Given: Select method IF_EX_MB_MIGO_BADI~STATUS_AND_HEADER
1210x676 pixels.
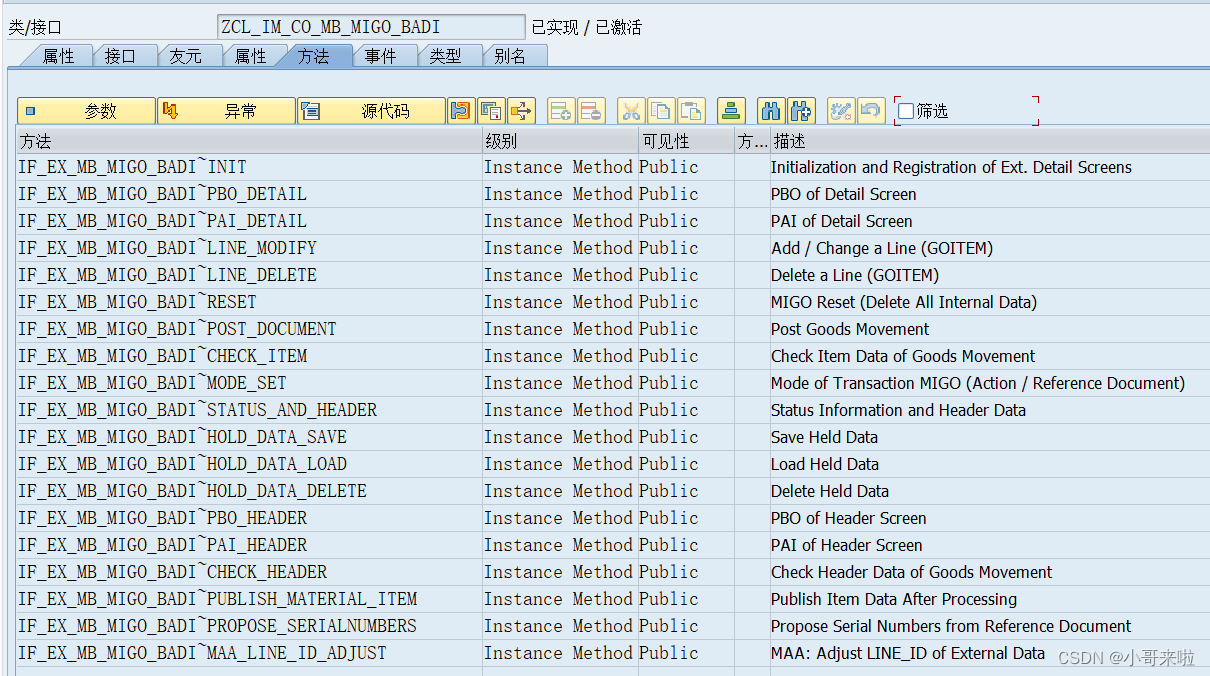Looking at the screenshot, I should click(197, 410).
